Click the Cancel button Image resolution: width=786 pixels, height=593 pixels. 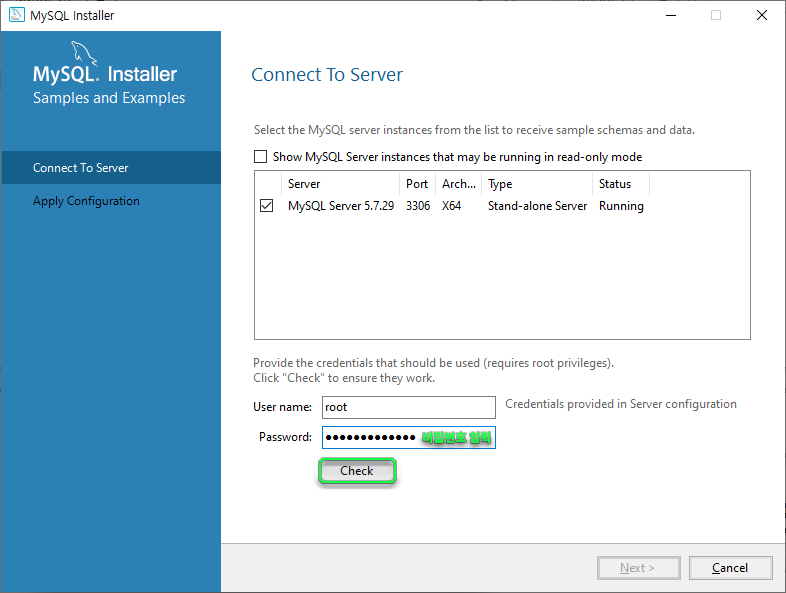click(x=730, y=568)
